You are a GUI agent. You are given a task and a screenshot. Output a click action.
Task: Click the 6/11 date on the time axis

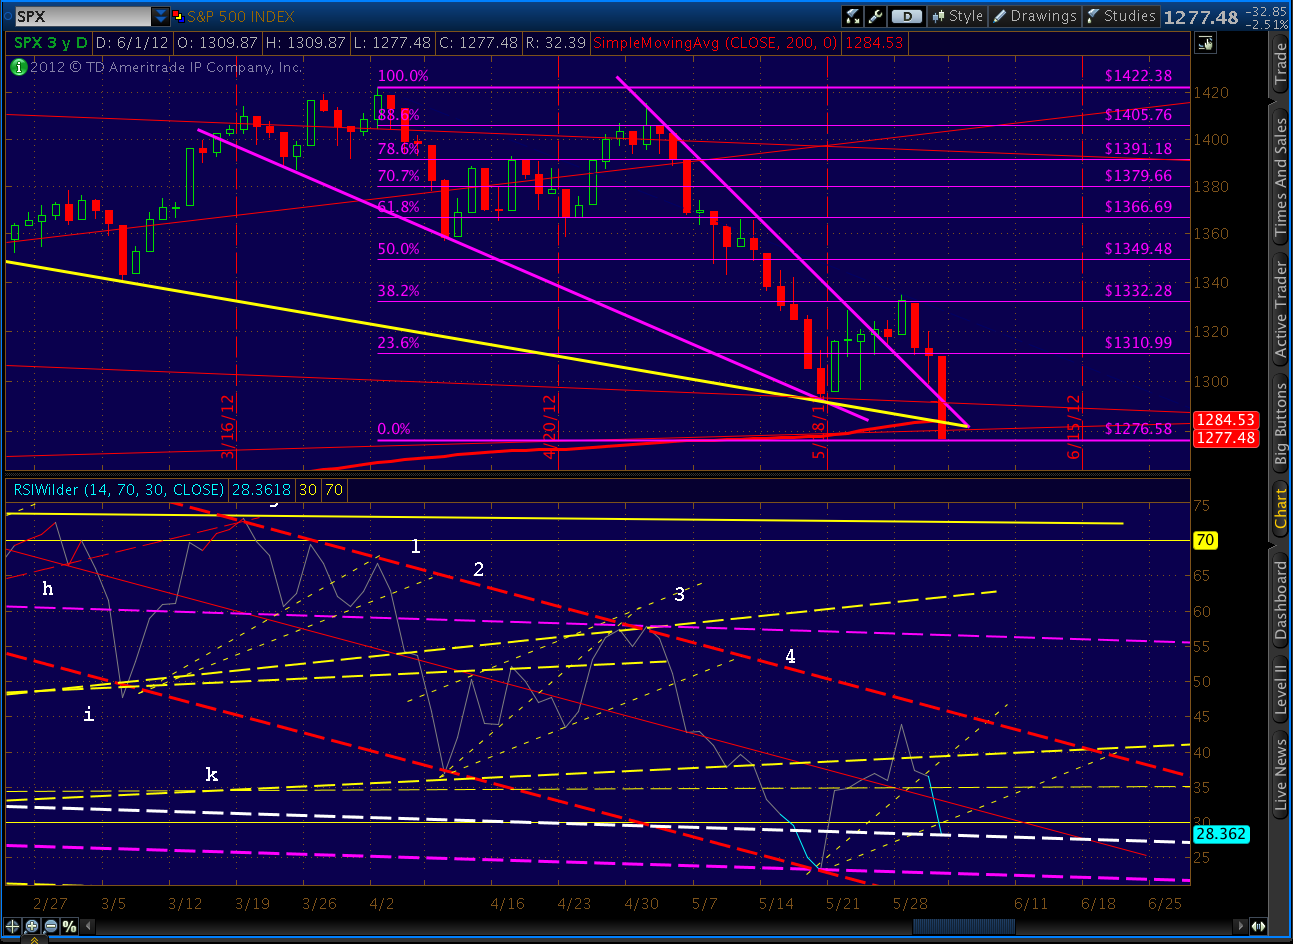(x=1031, y=903)
